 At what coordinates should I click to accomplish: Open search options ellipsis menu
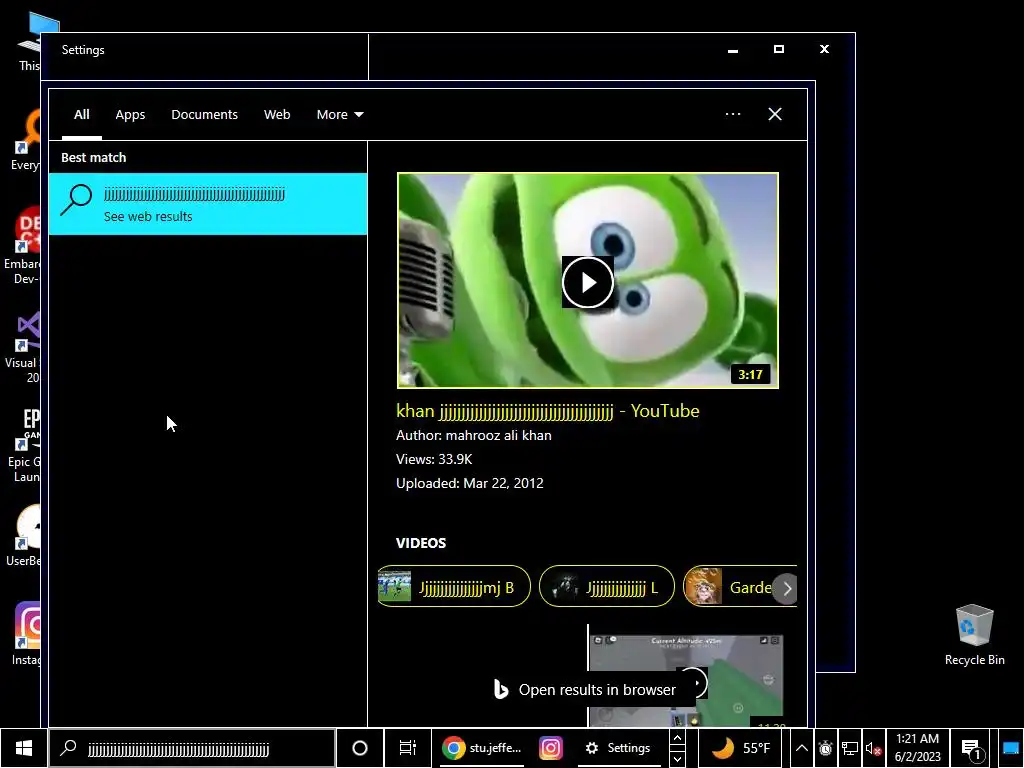[x=733, y=114]
